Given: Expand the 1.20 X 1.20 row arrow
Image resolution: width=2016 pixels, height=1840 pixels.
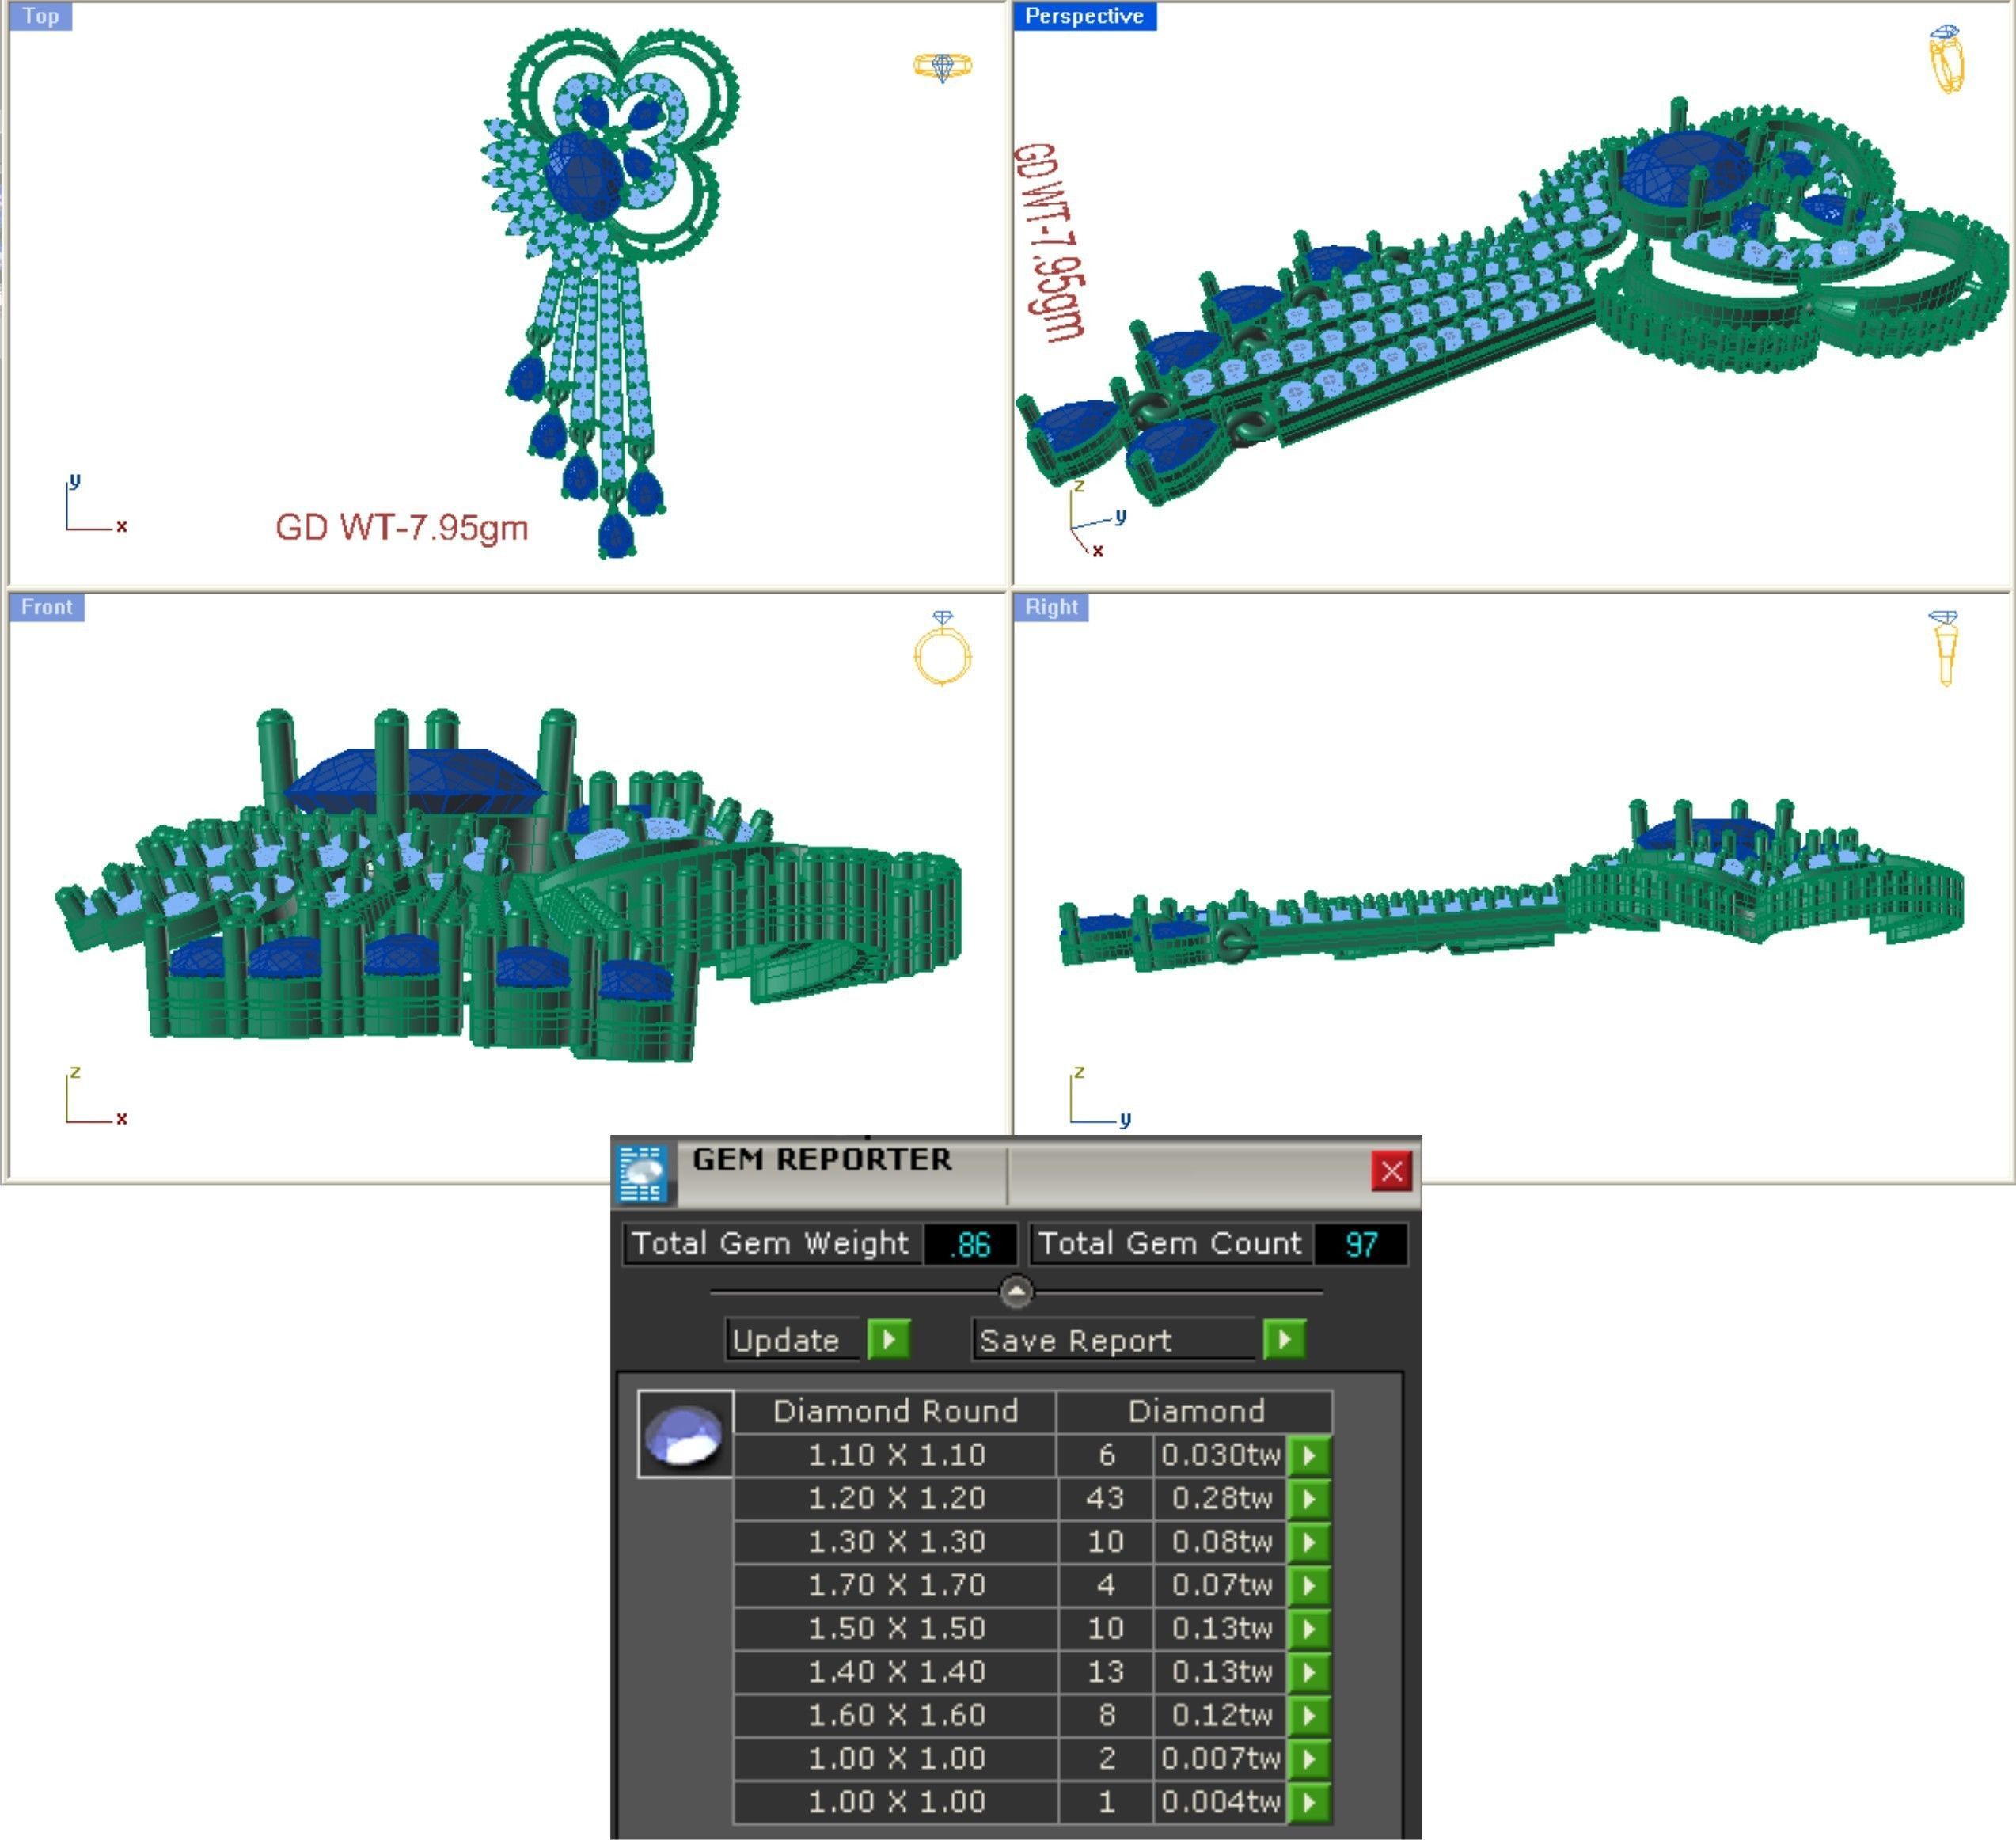Looking at the screenshot, I should tap(1309, 1498).
